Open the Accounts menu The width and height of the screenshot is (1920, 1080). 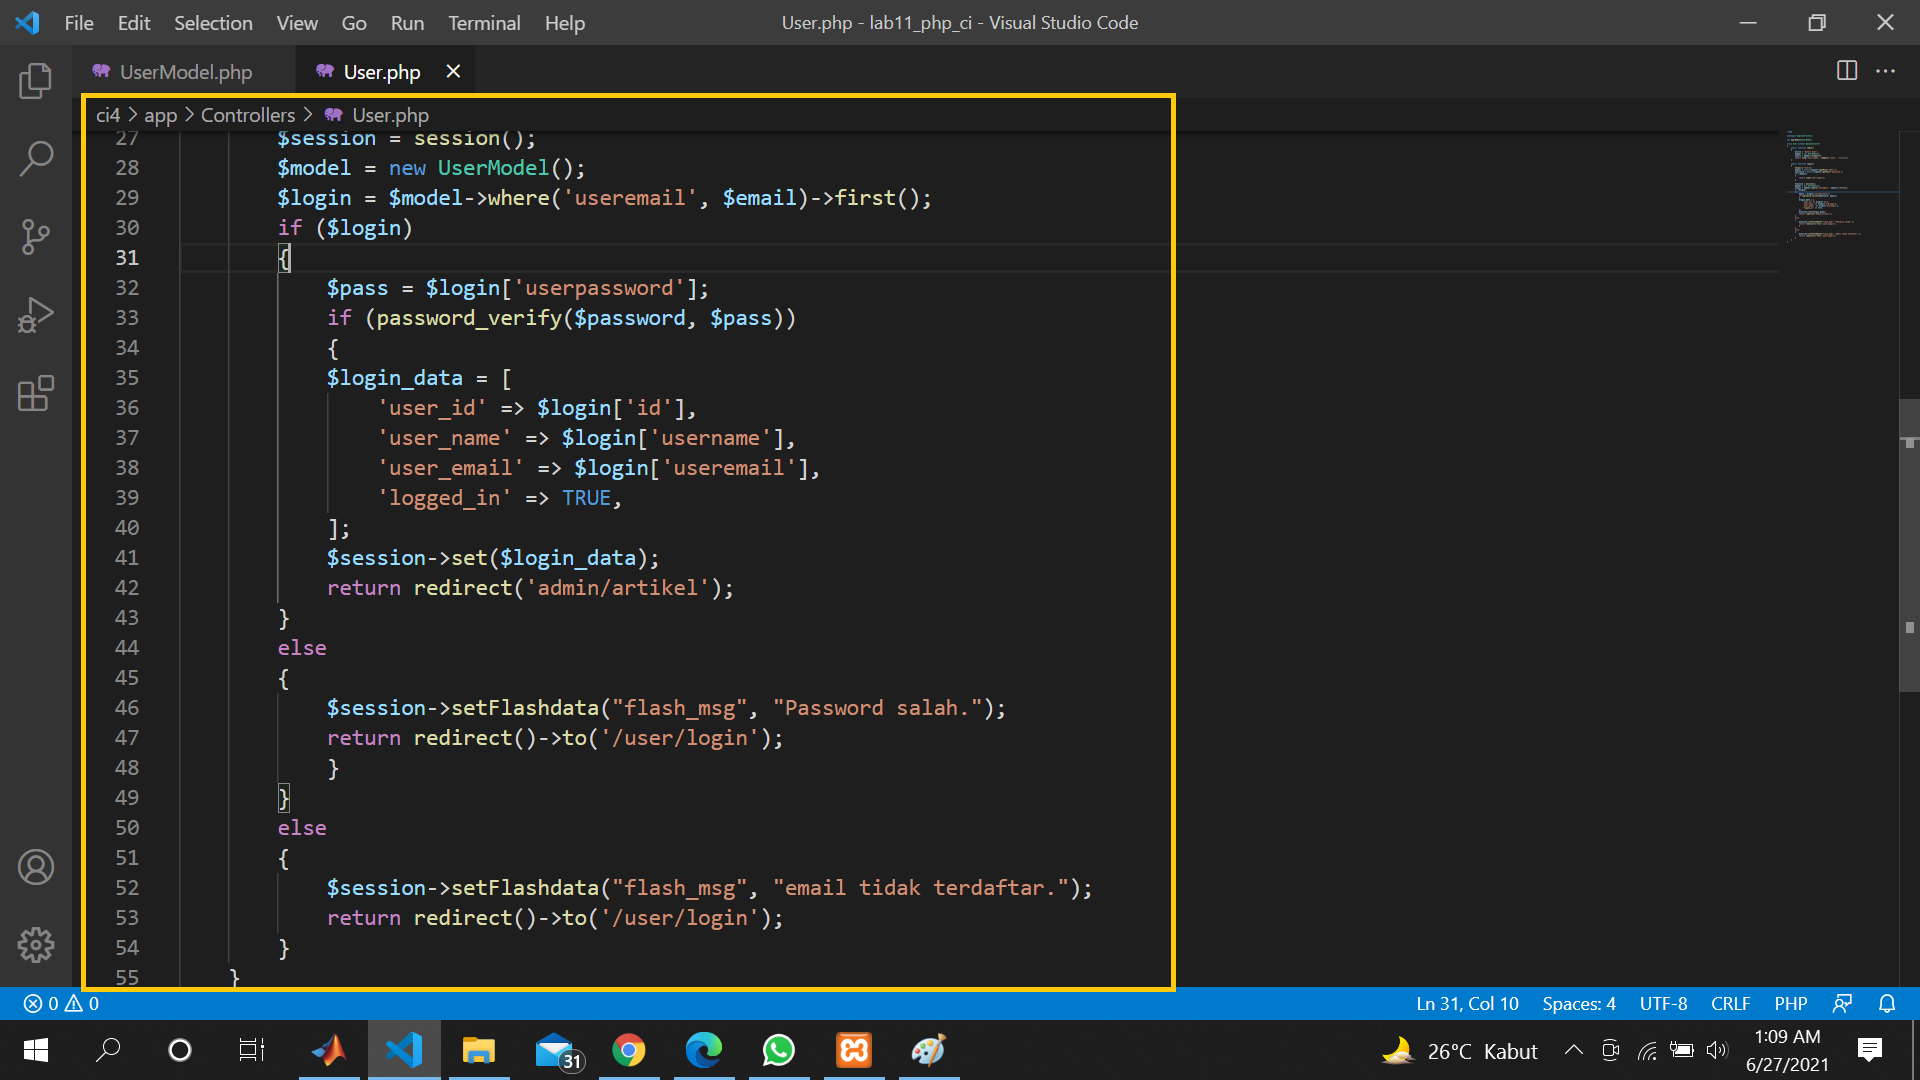tap(36, 867)
